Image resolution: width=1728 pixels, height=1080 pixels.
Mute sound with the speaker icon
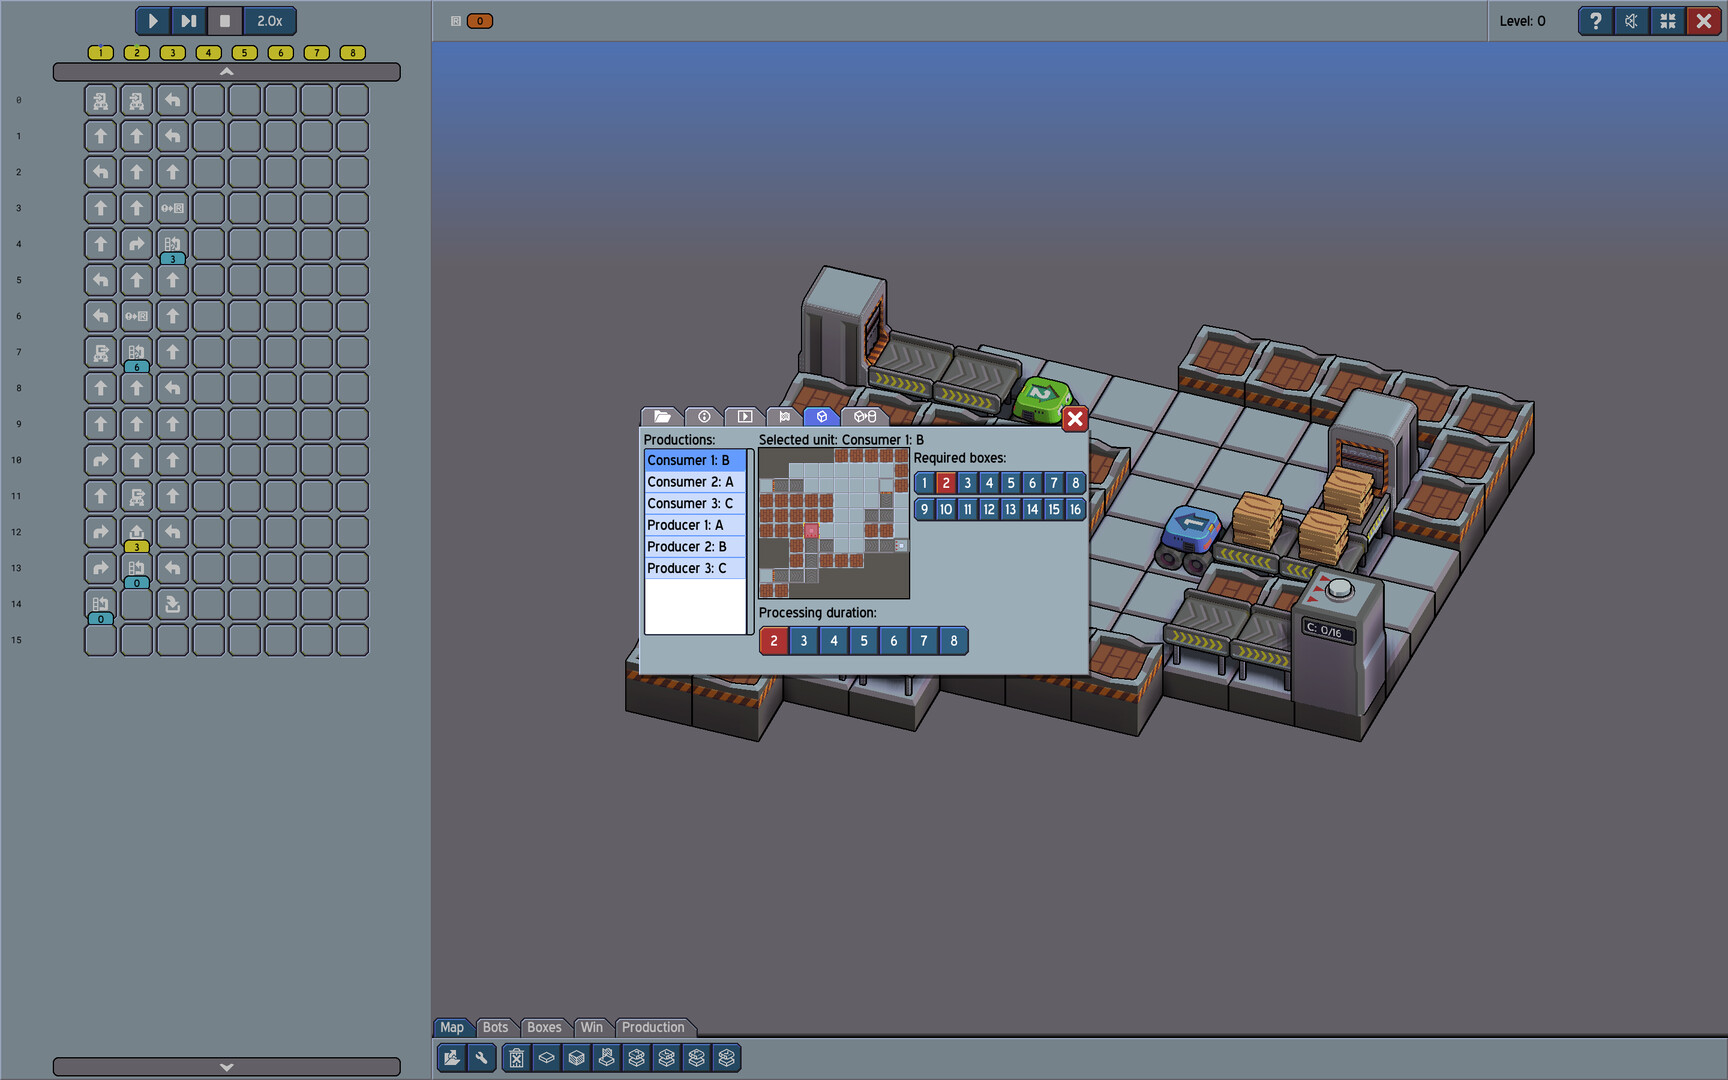(1631, 21)
